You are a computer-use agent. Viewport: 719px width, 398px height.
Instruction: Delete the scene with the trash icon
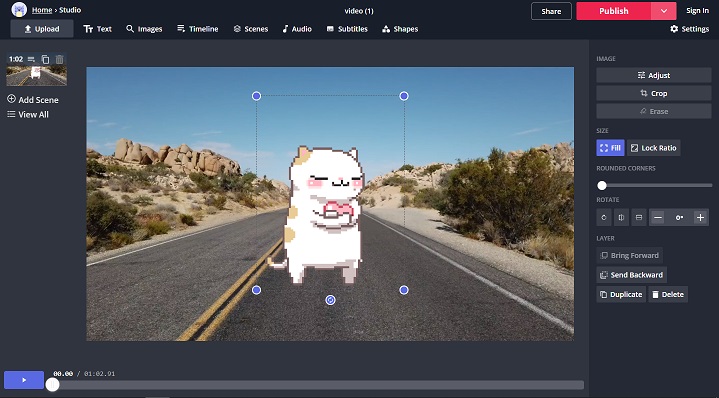point(60,59)
